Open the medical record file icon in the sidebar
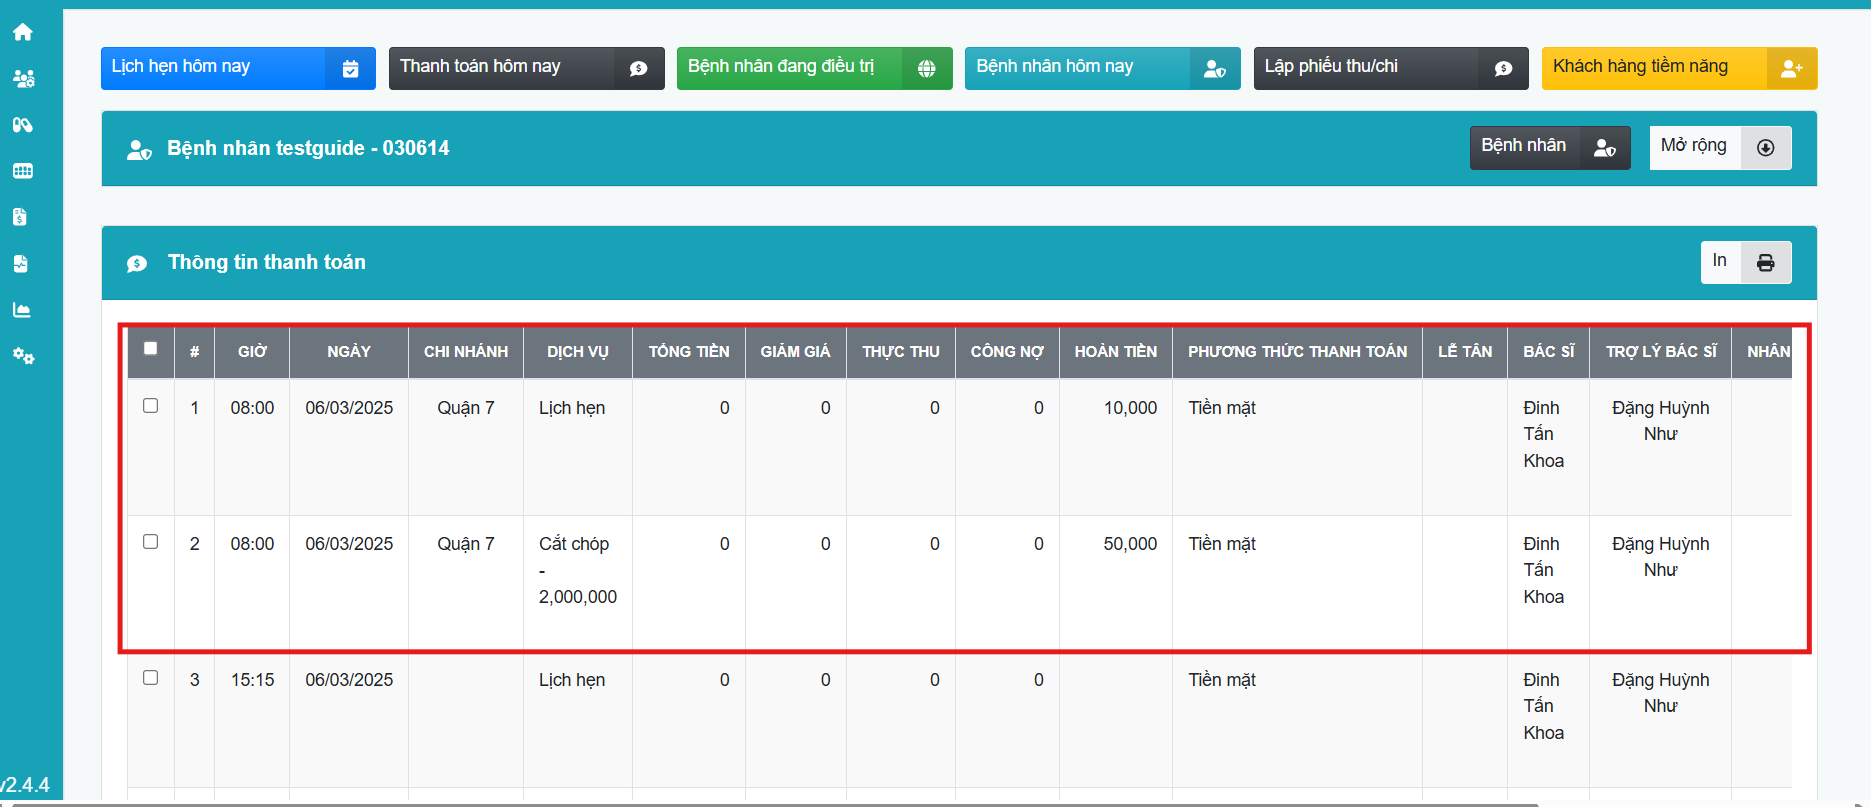Viewport: 1871px width, 807px height. (x=21, y=264)
